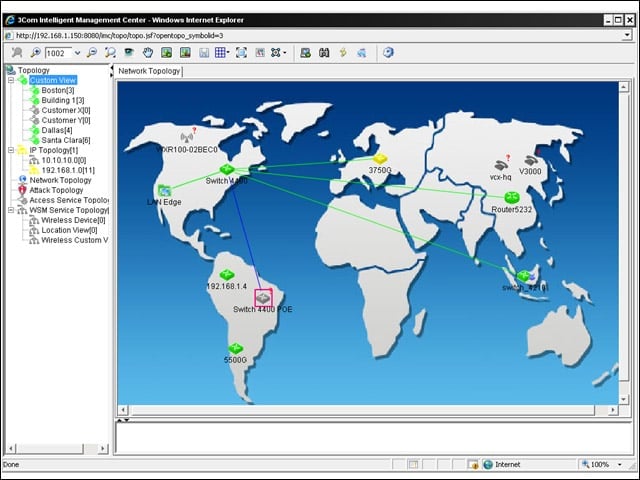
Task: Click the grid layout icon
Action: 220,53
